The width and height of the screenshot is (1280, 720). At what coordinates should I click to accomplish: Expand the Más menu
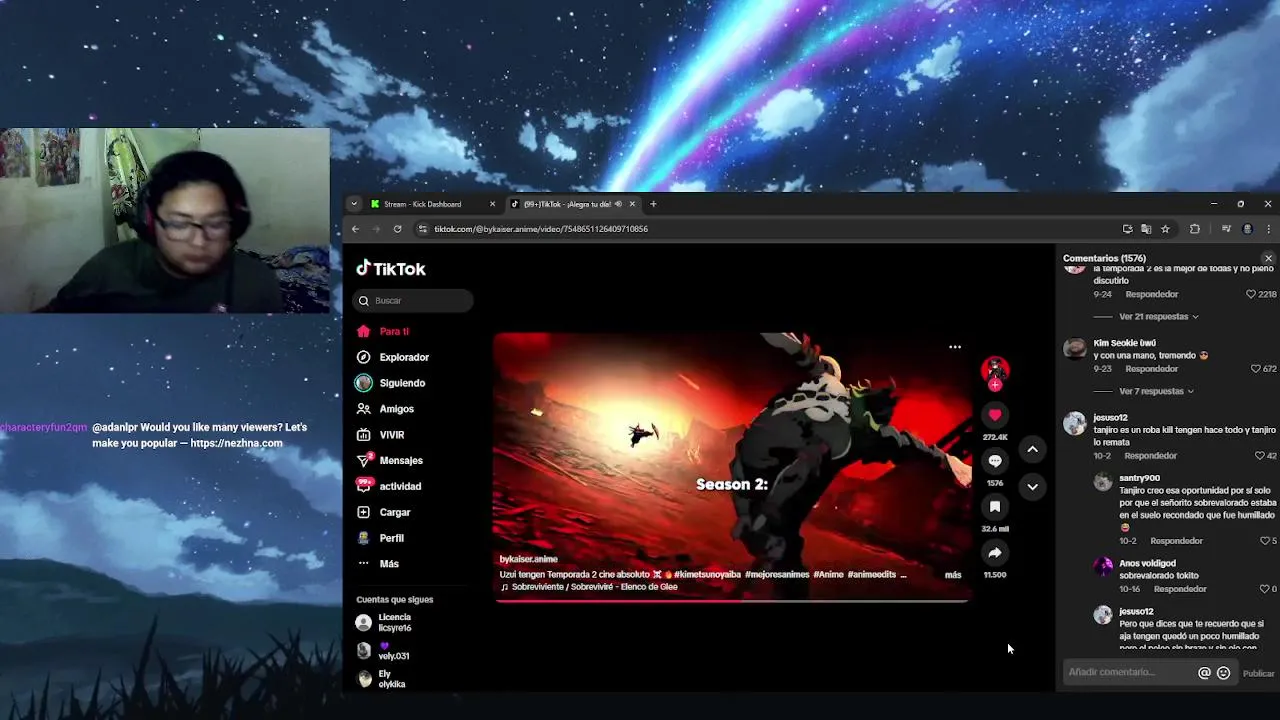388,564
